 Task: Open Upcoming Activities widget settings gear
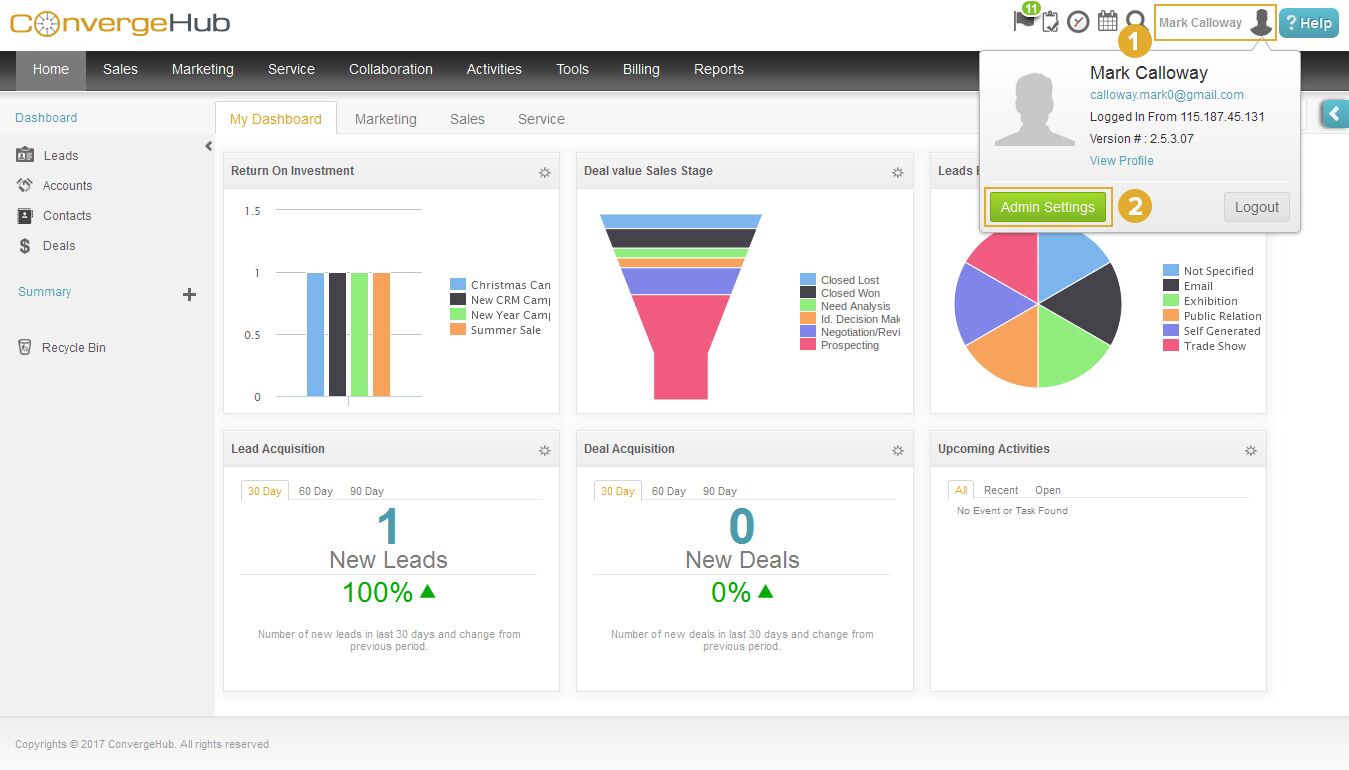(x=1250, y=451)
